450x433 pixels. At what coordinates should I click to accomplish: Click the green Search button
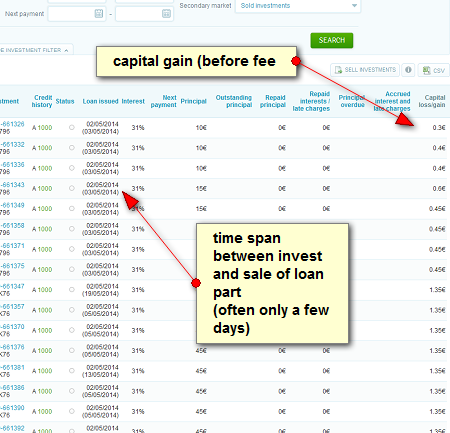[332, 40]
